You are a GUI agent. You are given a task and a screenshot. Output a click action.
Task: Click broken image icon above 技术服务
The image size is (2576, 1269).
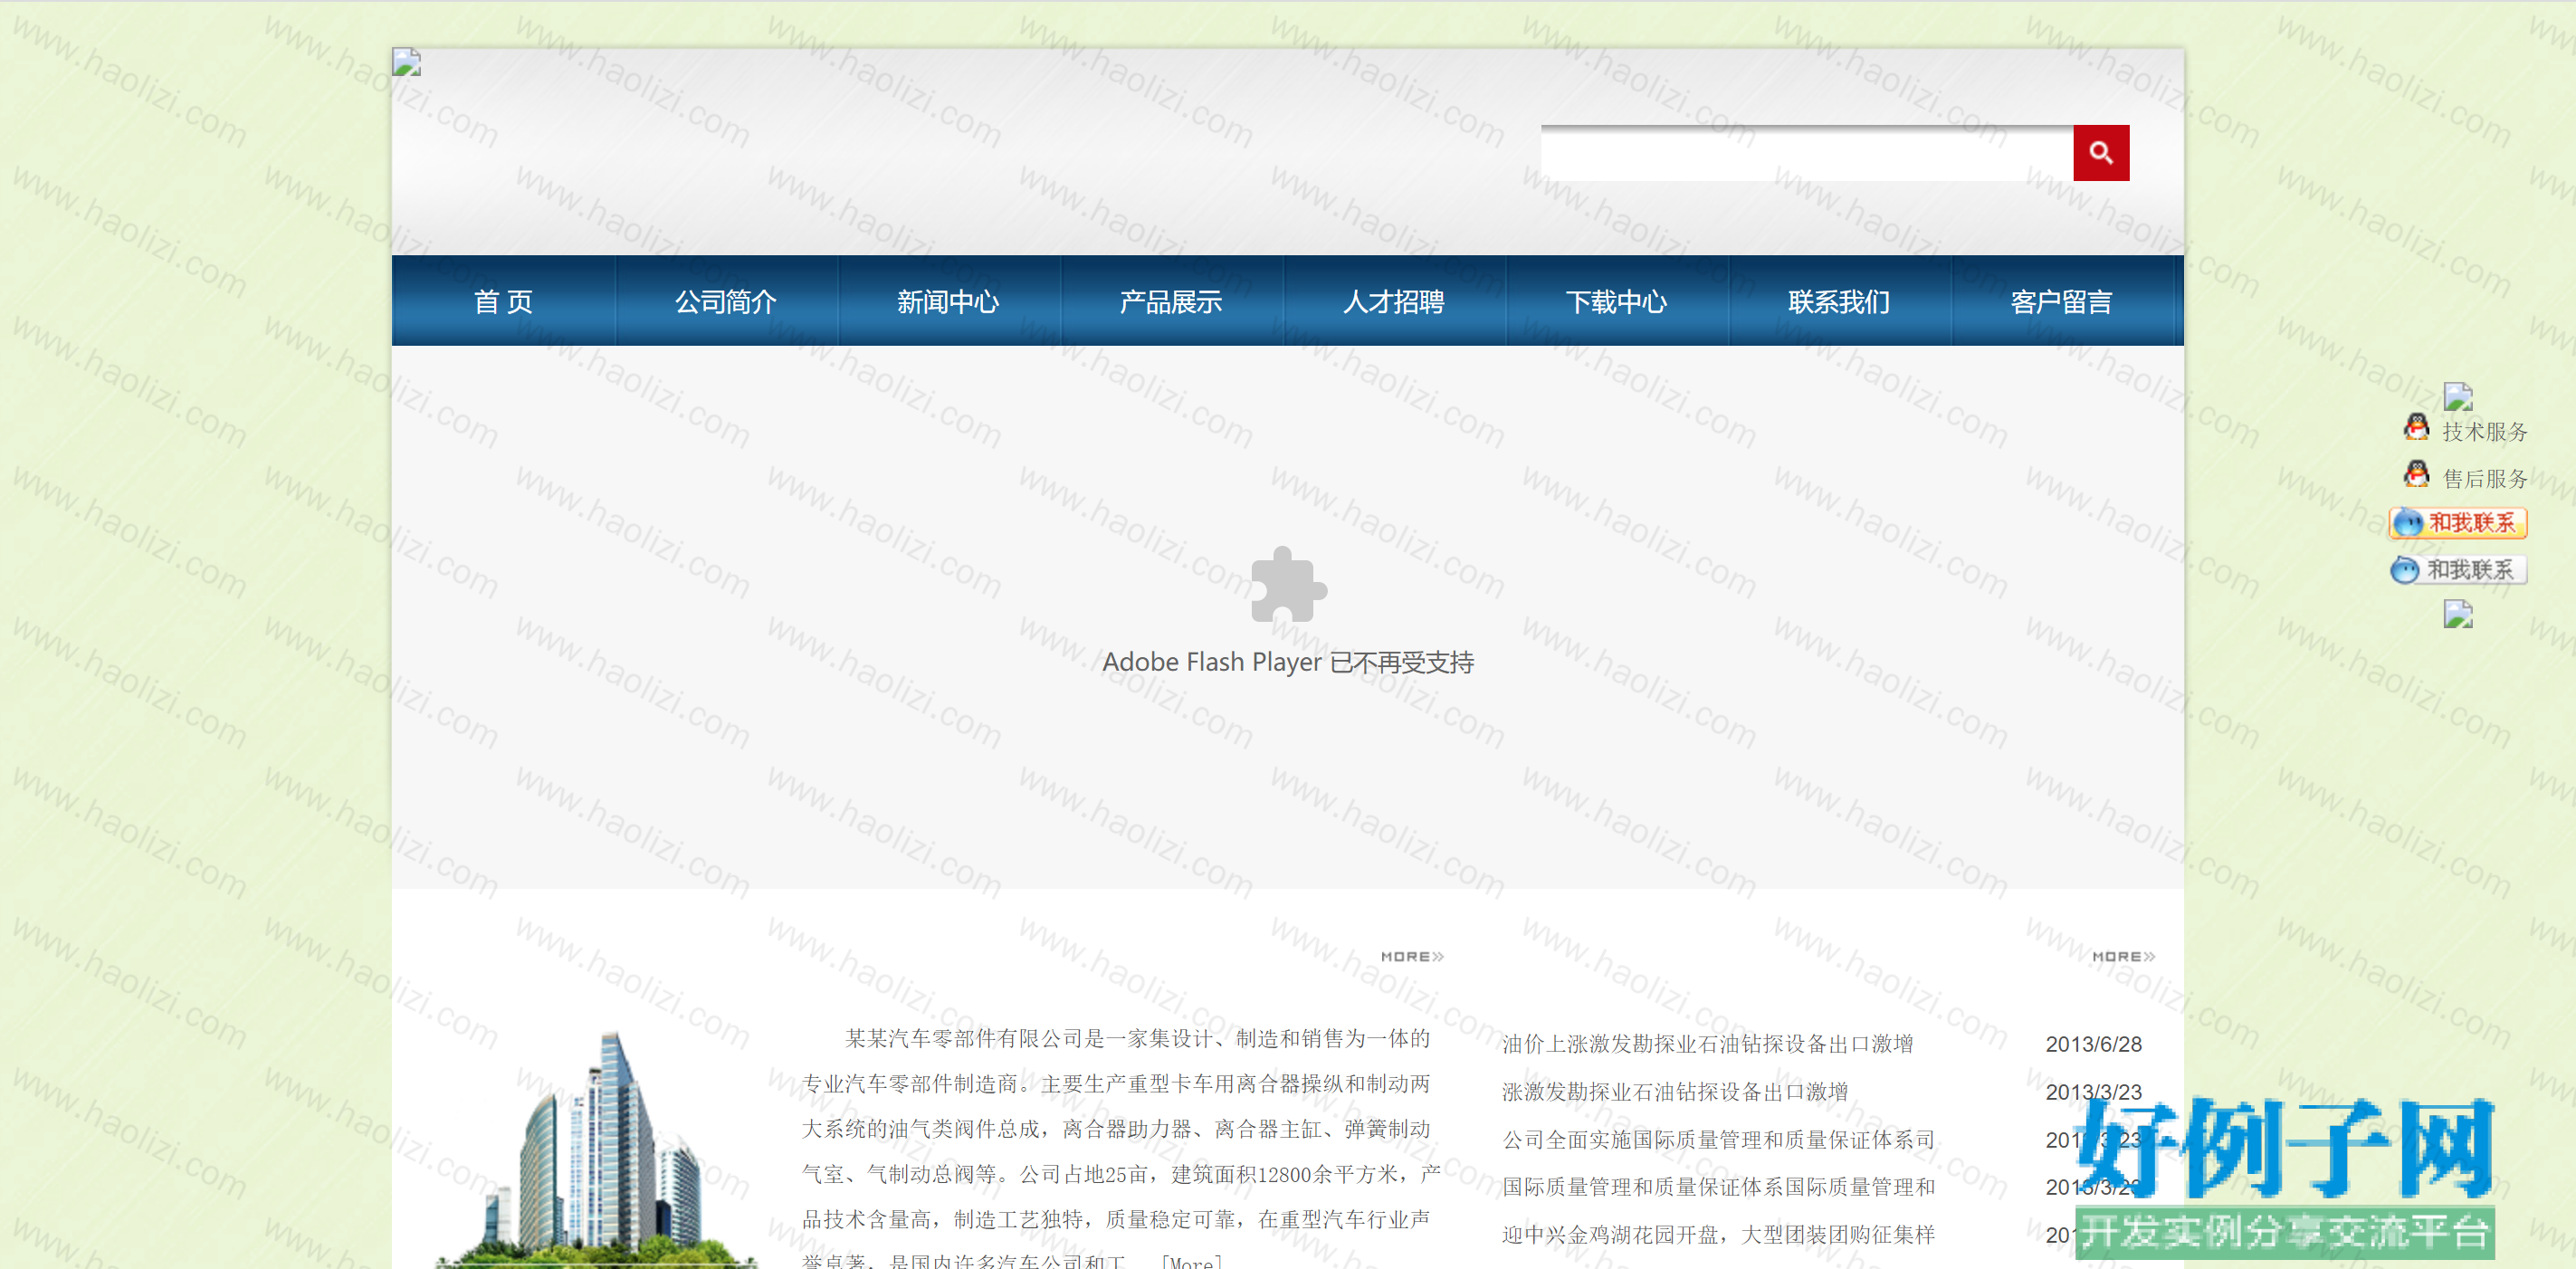pos(2458,396)
